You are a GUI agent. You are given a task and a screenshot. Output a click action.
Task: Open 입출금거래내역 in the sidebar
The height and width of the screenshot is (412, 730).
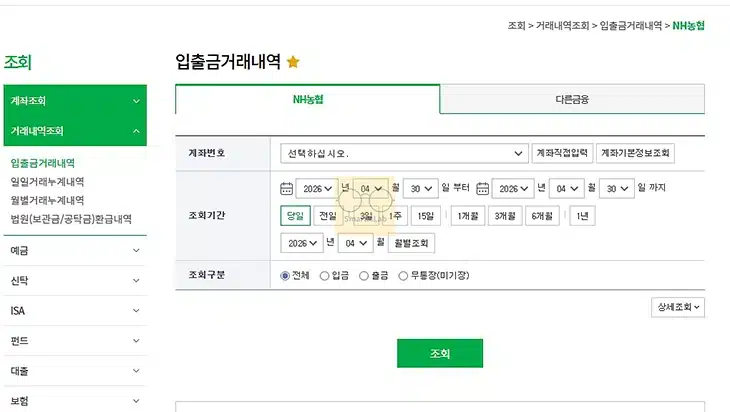tap(43, 163)
